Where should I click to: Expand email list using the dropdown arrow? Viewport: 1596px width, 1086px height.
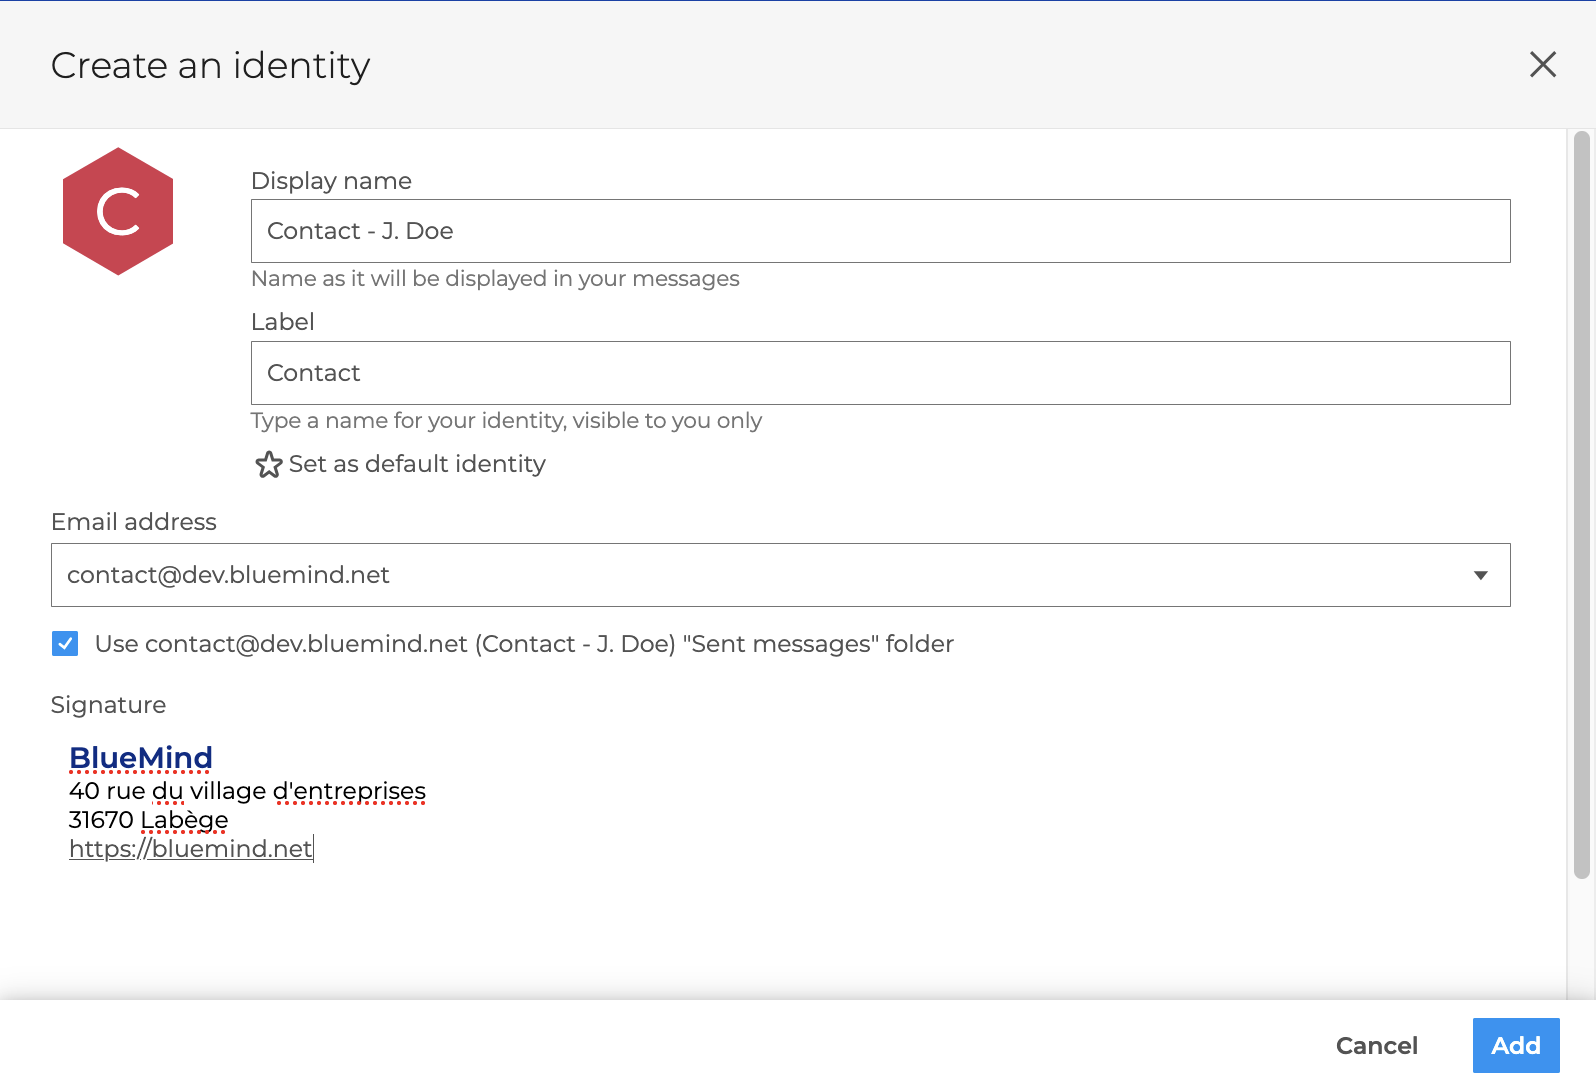point(1480,575)
